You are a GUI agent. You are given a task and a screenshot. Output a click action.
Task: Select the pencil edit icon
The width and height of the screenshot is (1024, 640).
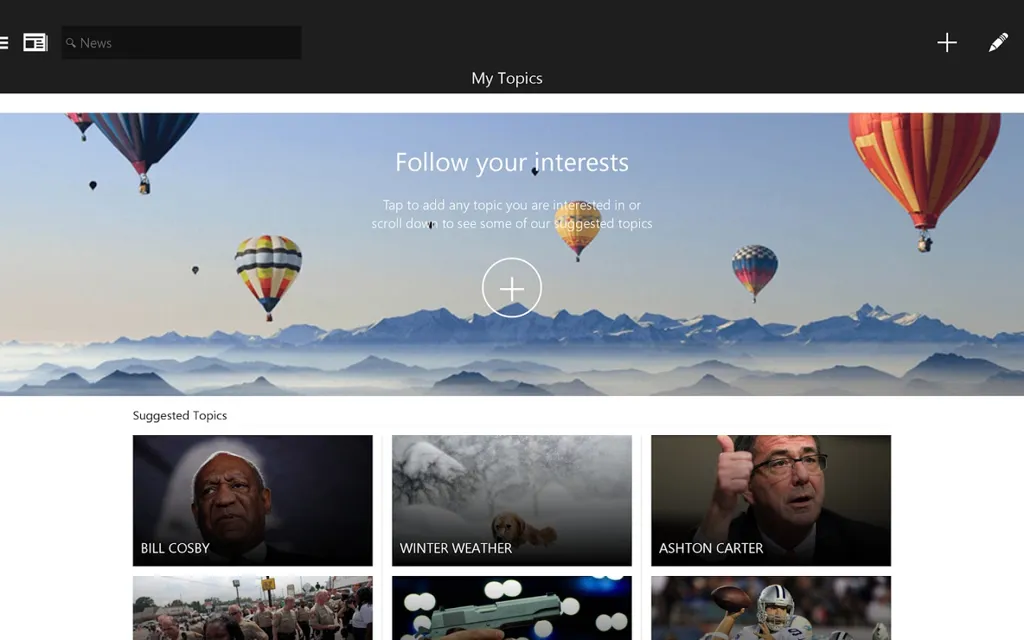tap(997, 42)
